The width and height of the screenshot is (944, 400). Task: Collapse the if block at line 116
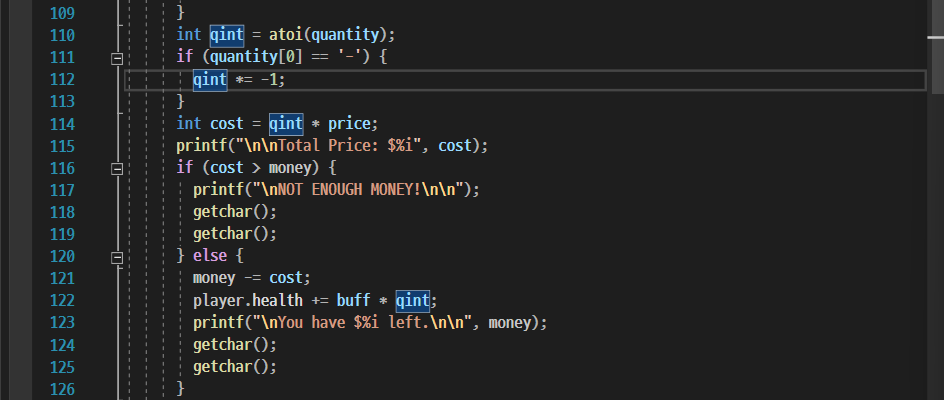tap(117, 169)
